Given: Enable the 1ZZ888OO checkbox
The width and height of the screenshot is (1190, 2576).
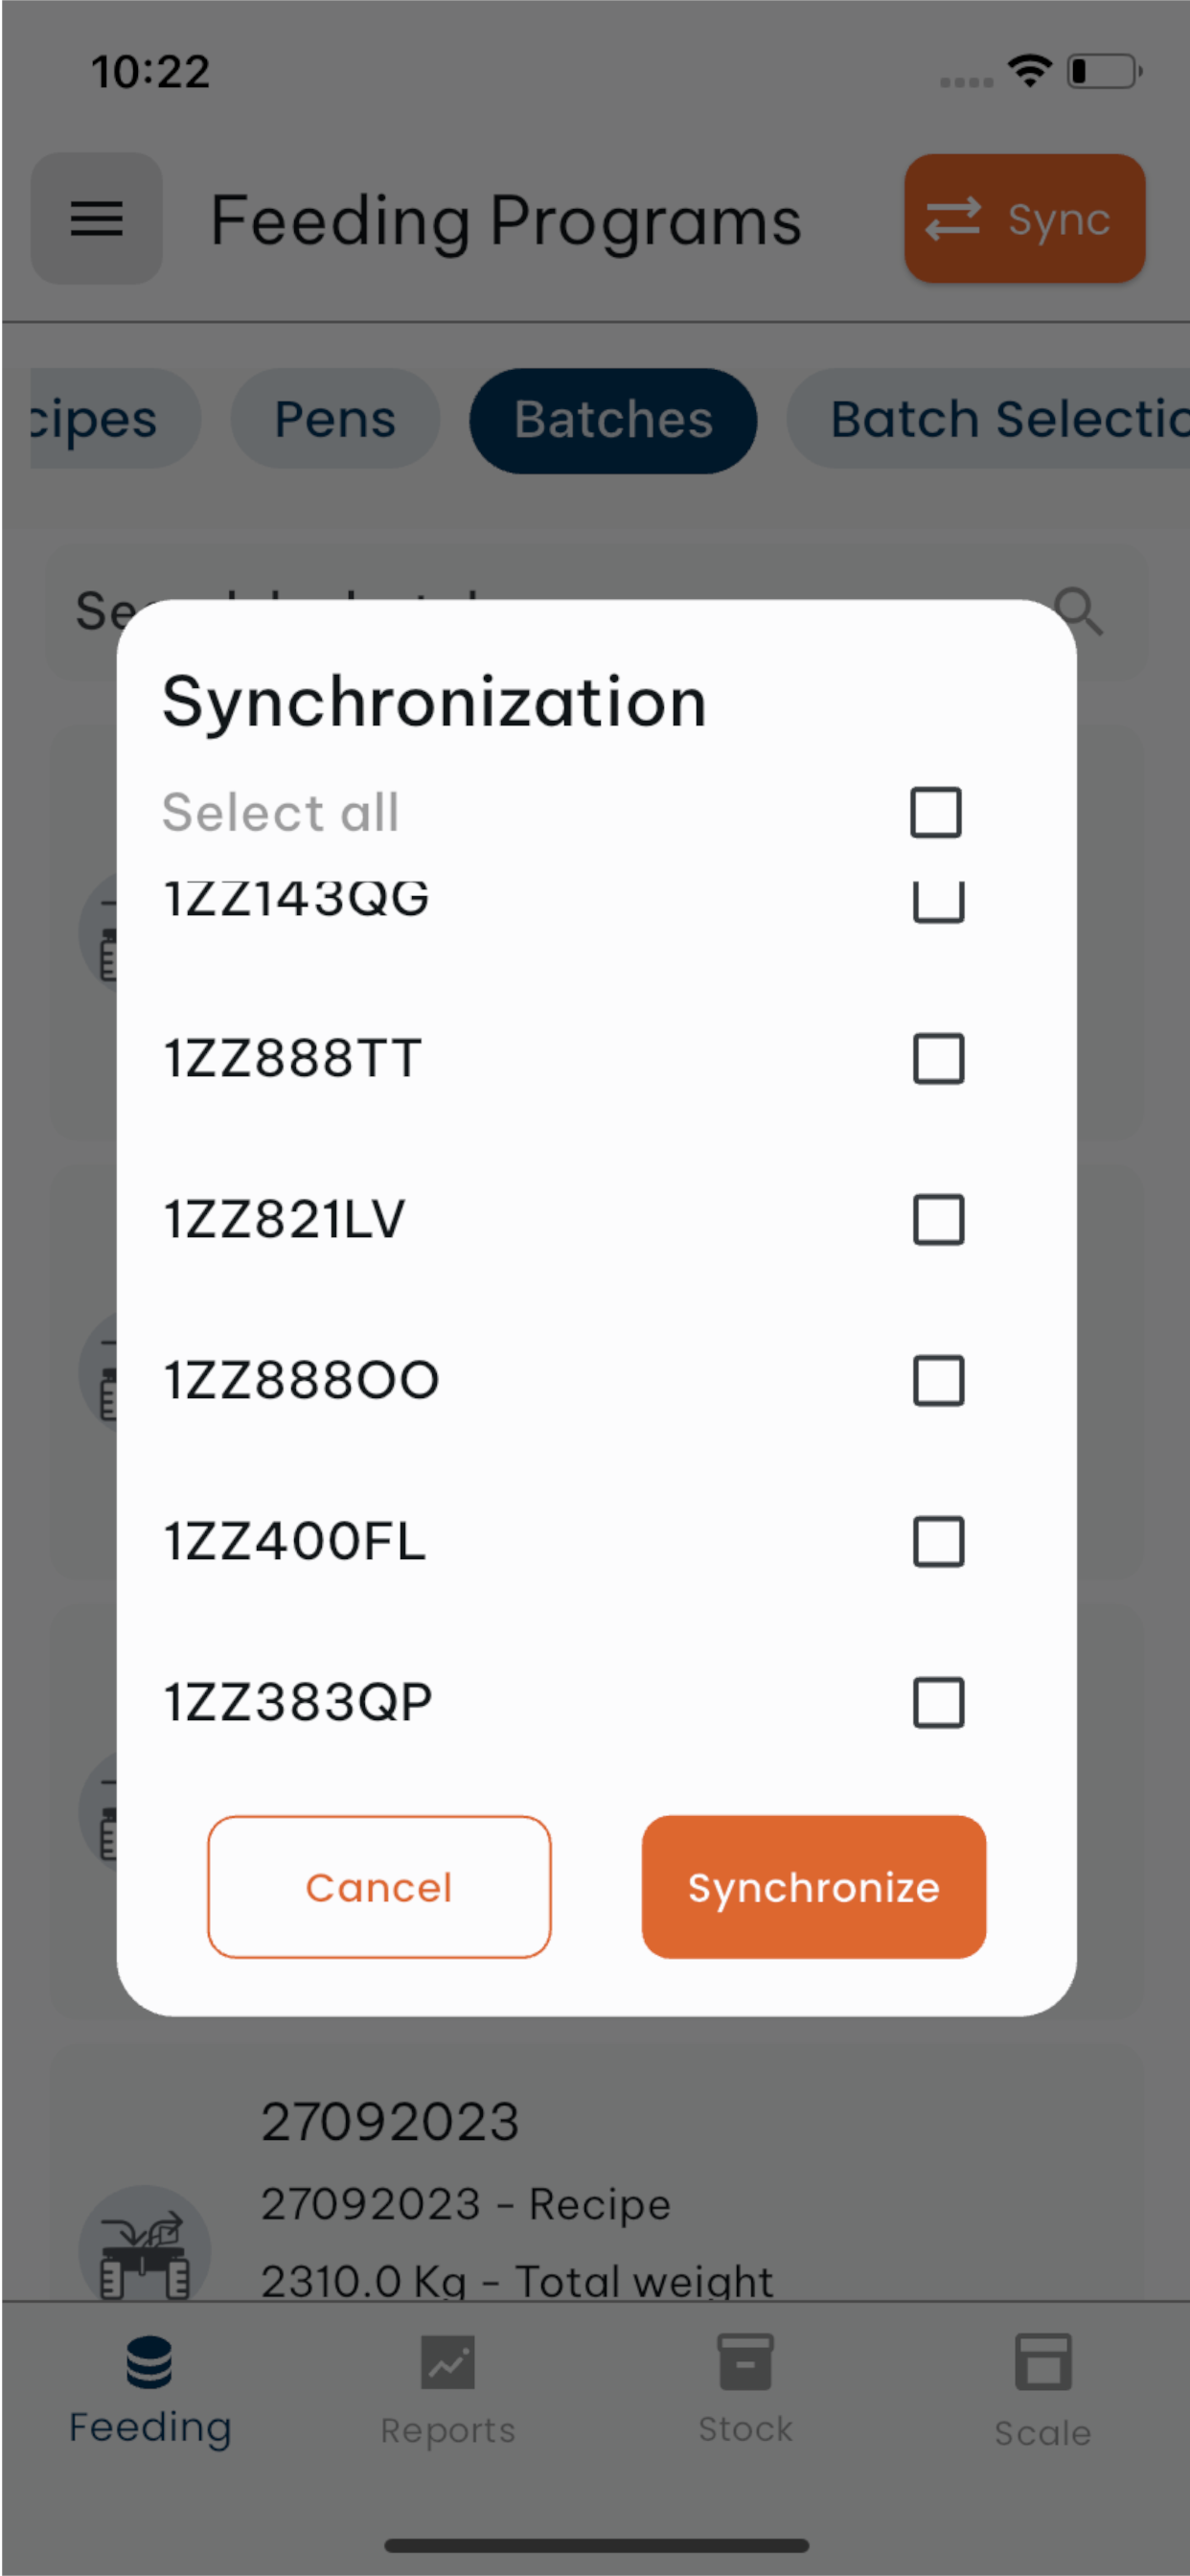Looking at the screenshot, I should [x=938, y=1381].
